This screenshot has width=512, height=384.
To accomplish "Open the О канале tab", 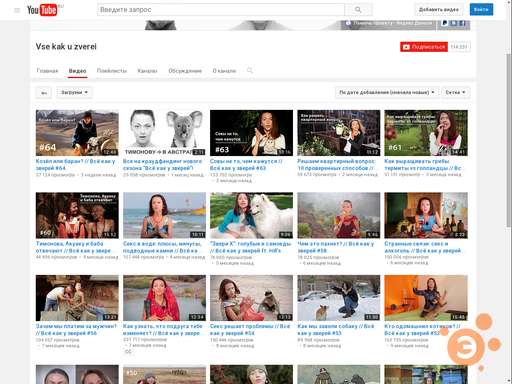I will (224, 71).
